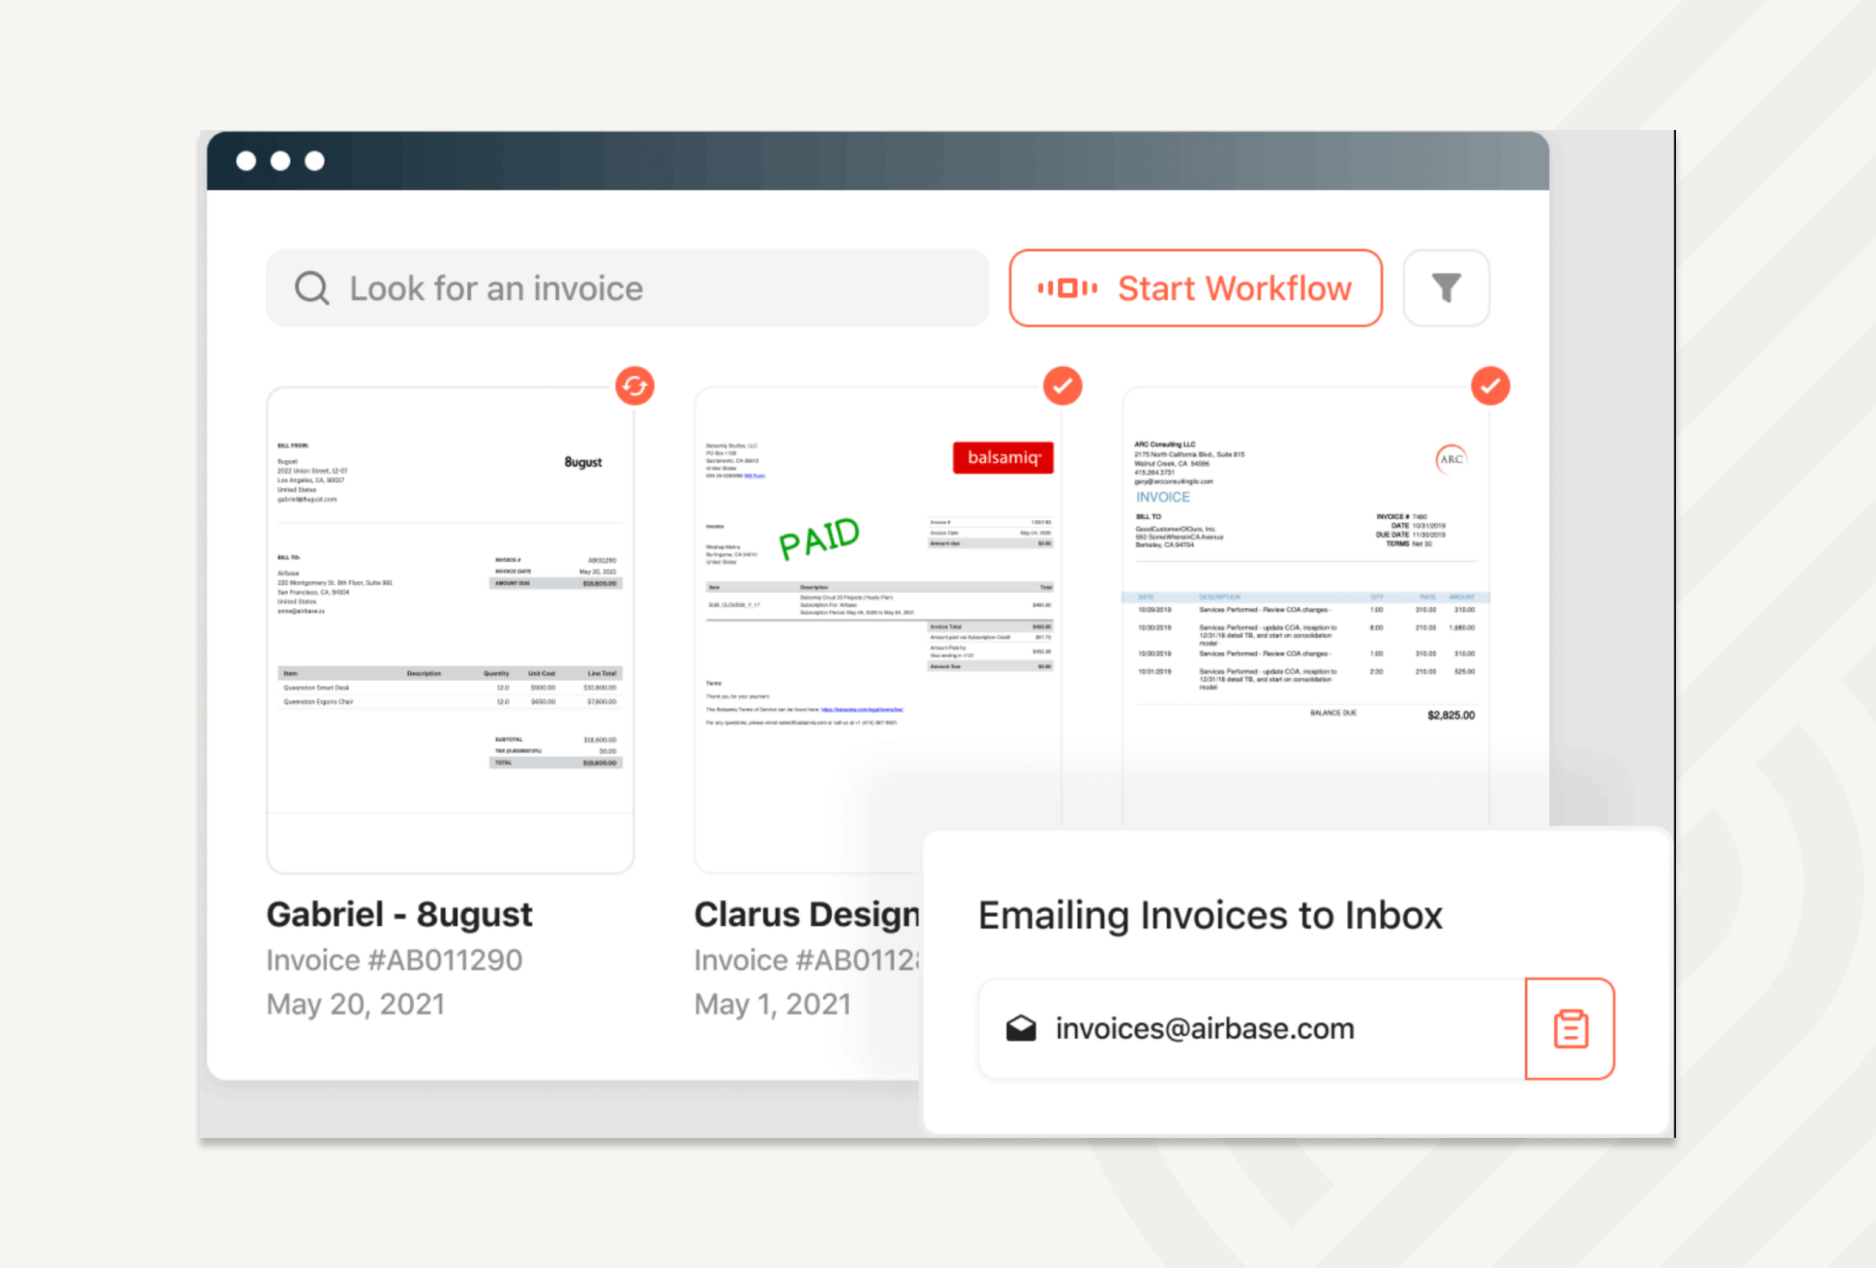The image size is (1876, 1268).
Task: Click the Emailing Invoices to Inbox heading
Action: 1210,915
